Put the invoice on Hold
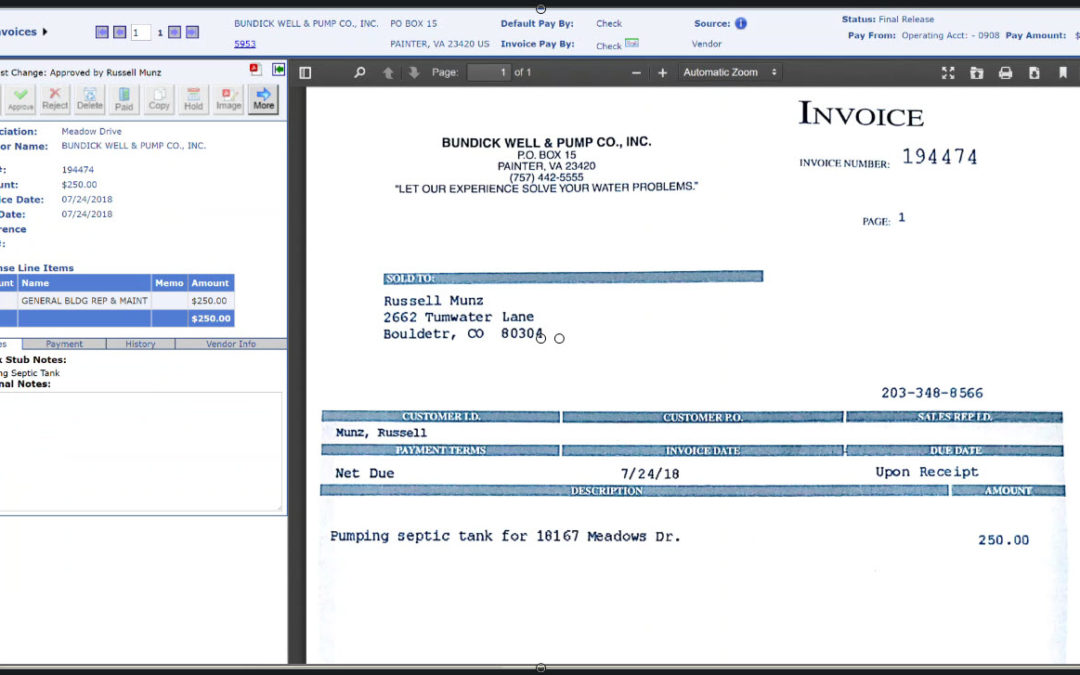The width and height of the screenshot is (1080, 675). [193, 99]
